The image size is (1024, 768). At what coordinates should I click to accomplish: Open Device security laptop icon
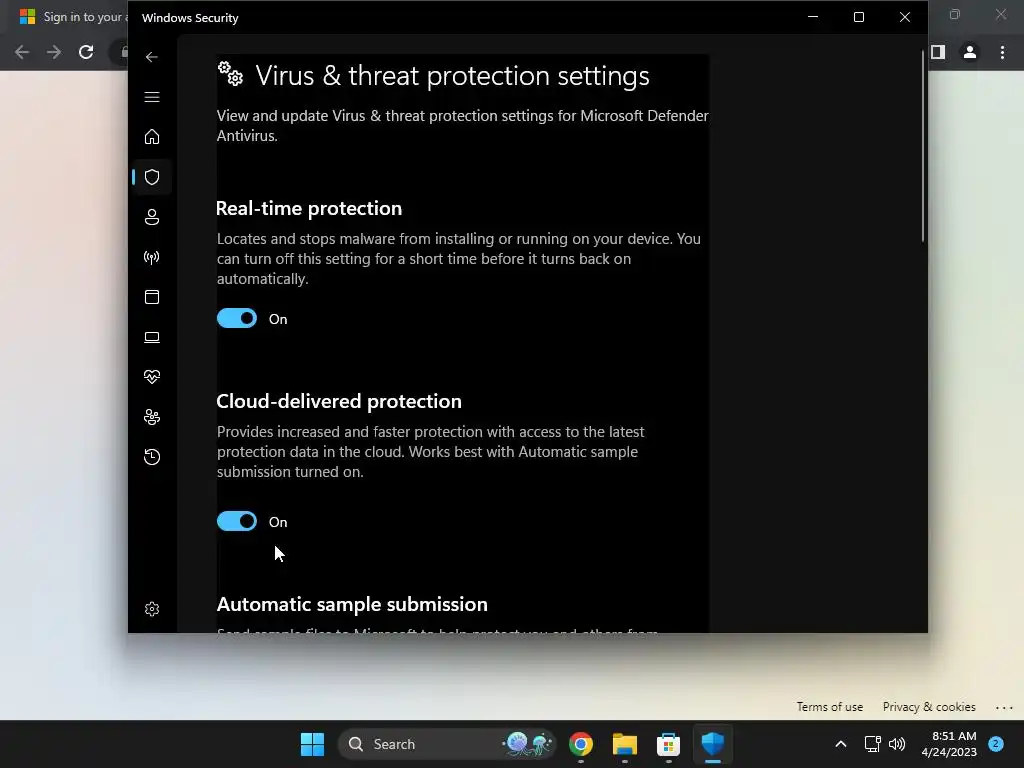(152, 337)
